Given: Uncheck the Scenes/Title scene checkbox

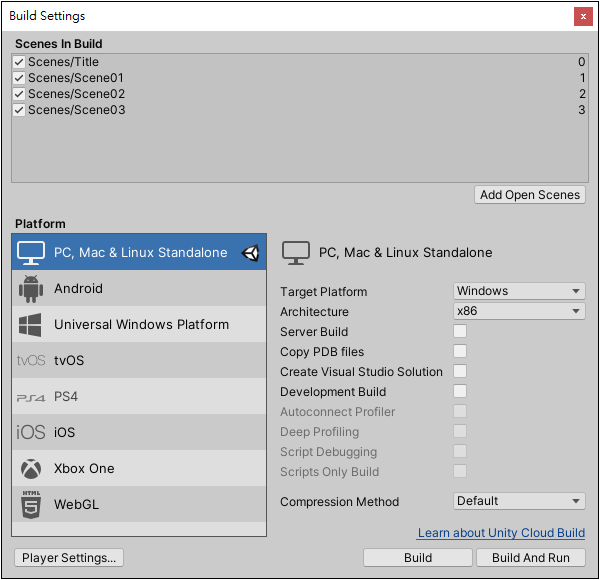Looking at the screenshot, I should coord(19,62).
